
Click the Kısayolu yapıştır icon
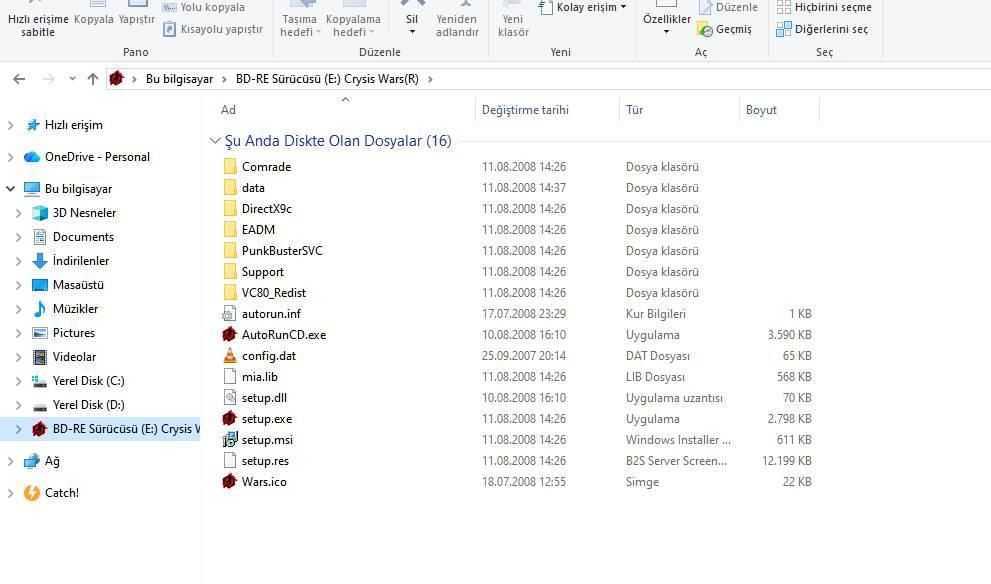(169, 29)
